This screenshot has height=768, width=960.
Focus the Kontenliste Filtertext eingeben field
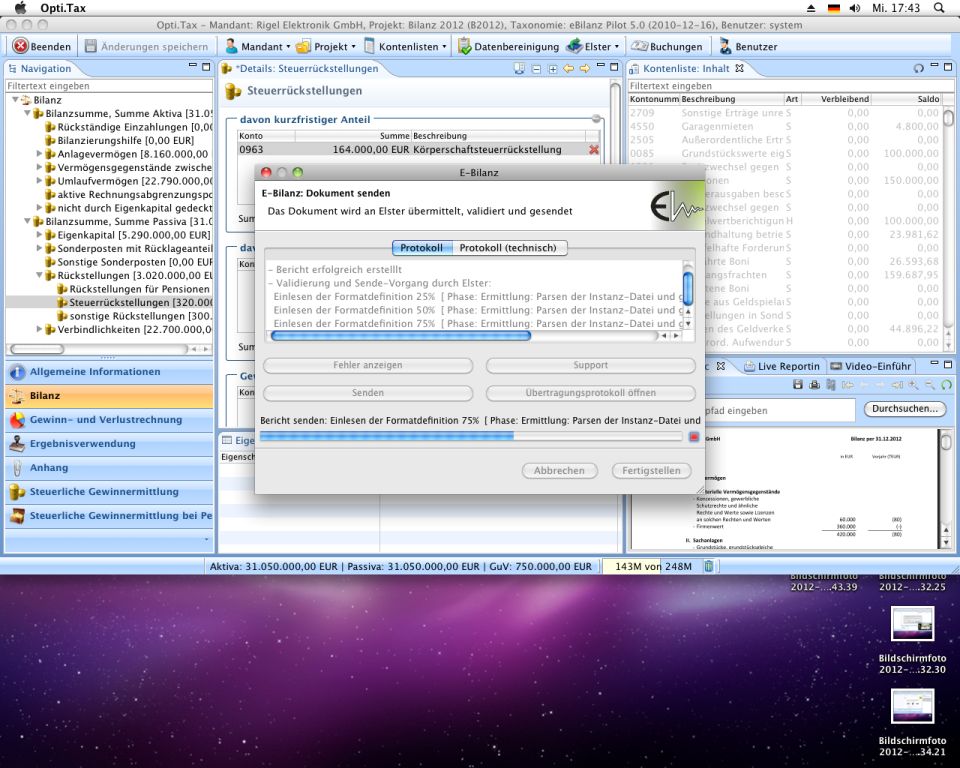(790, 86)
